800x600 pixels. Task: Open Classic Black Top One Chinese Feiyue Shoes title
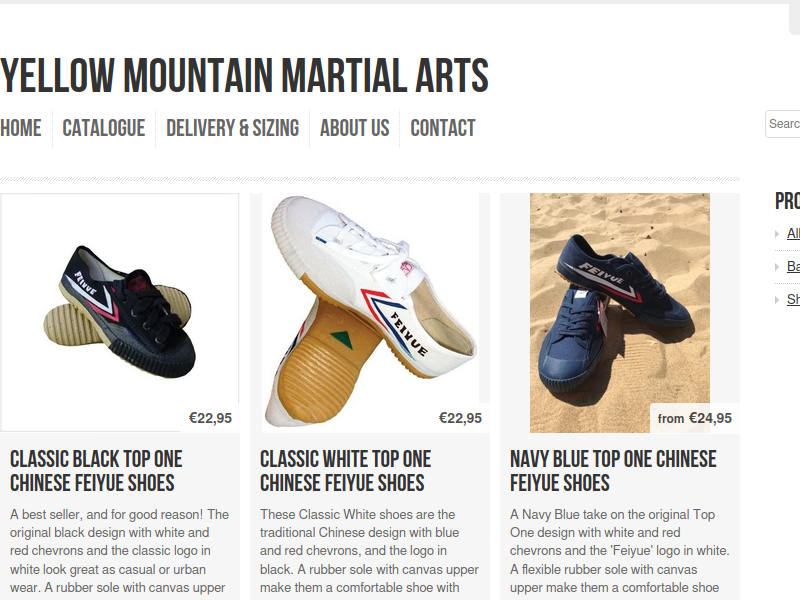click(96, 471)
